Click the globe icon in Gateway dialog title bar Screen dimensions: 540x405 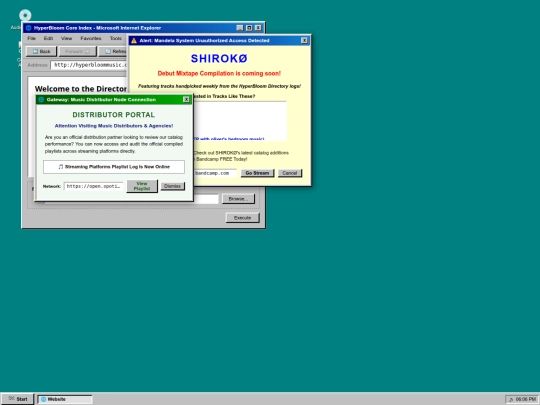tap(41, 100)
